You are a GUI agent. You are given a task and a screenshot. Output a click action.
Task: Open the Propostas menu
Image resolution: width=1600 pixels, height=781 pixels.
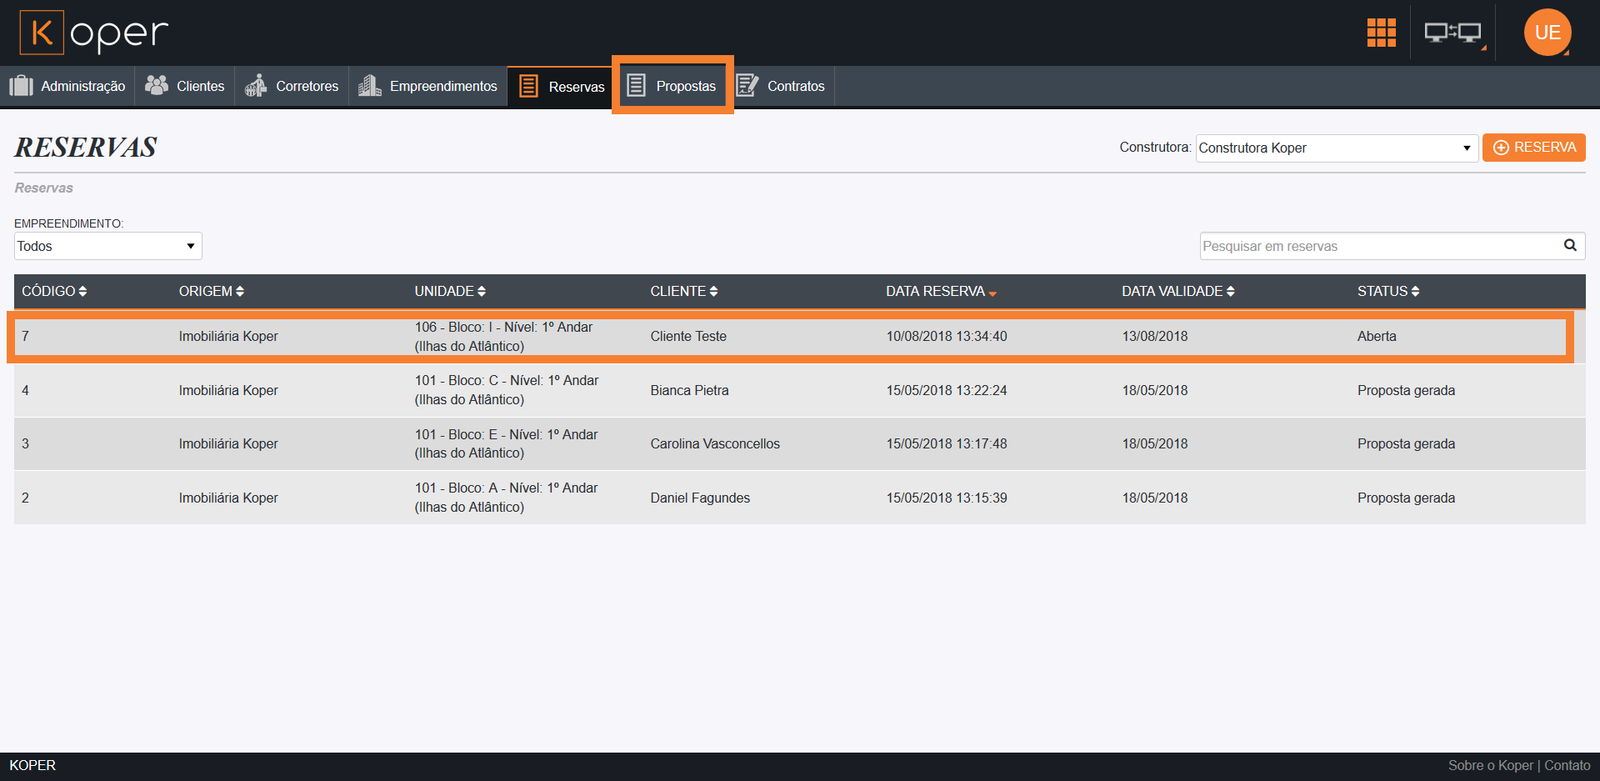(672, 86)
